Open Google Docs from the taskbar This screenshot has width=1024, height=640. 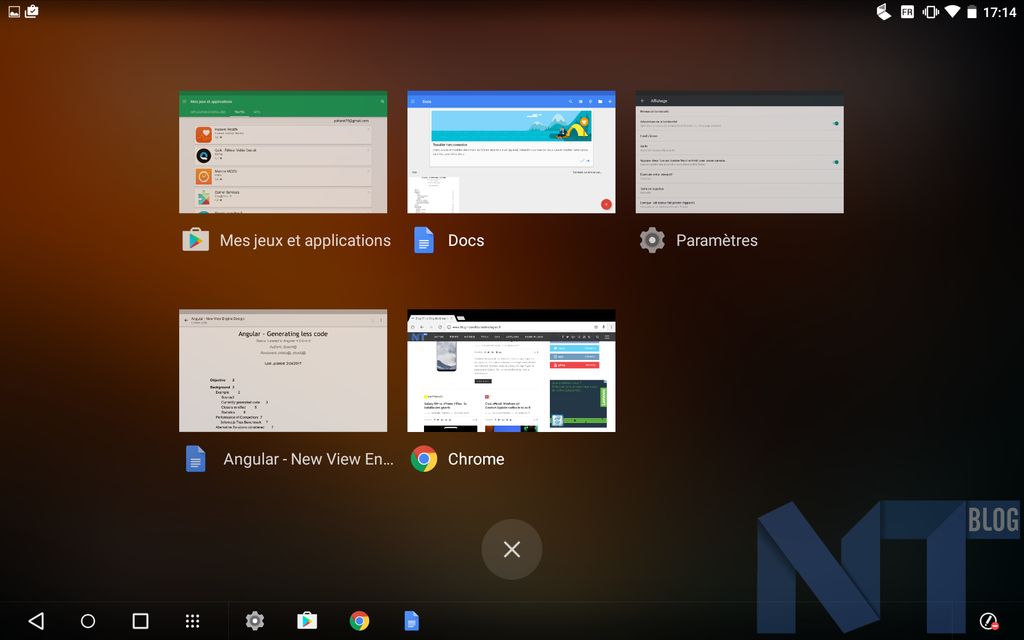[411, 621]
